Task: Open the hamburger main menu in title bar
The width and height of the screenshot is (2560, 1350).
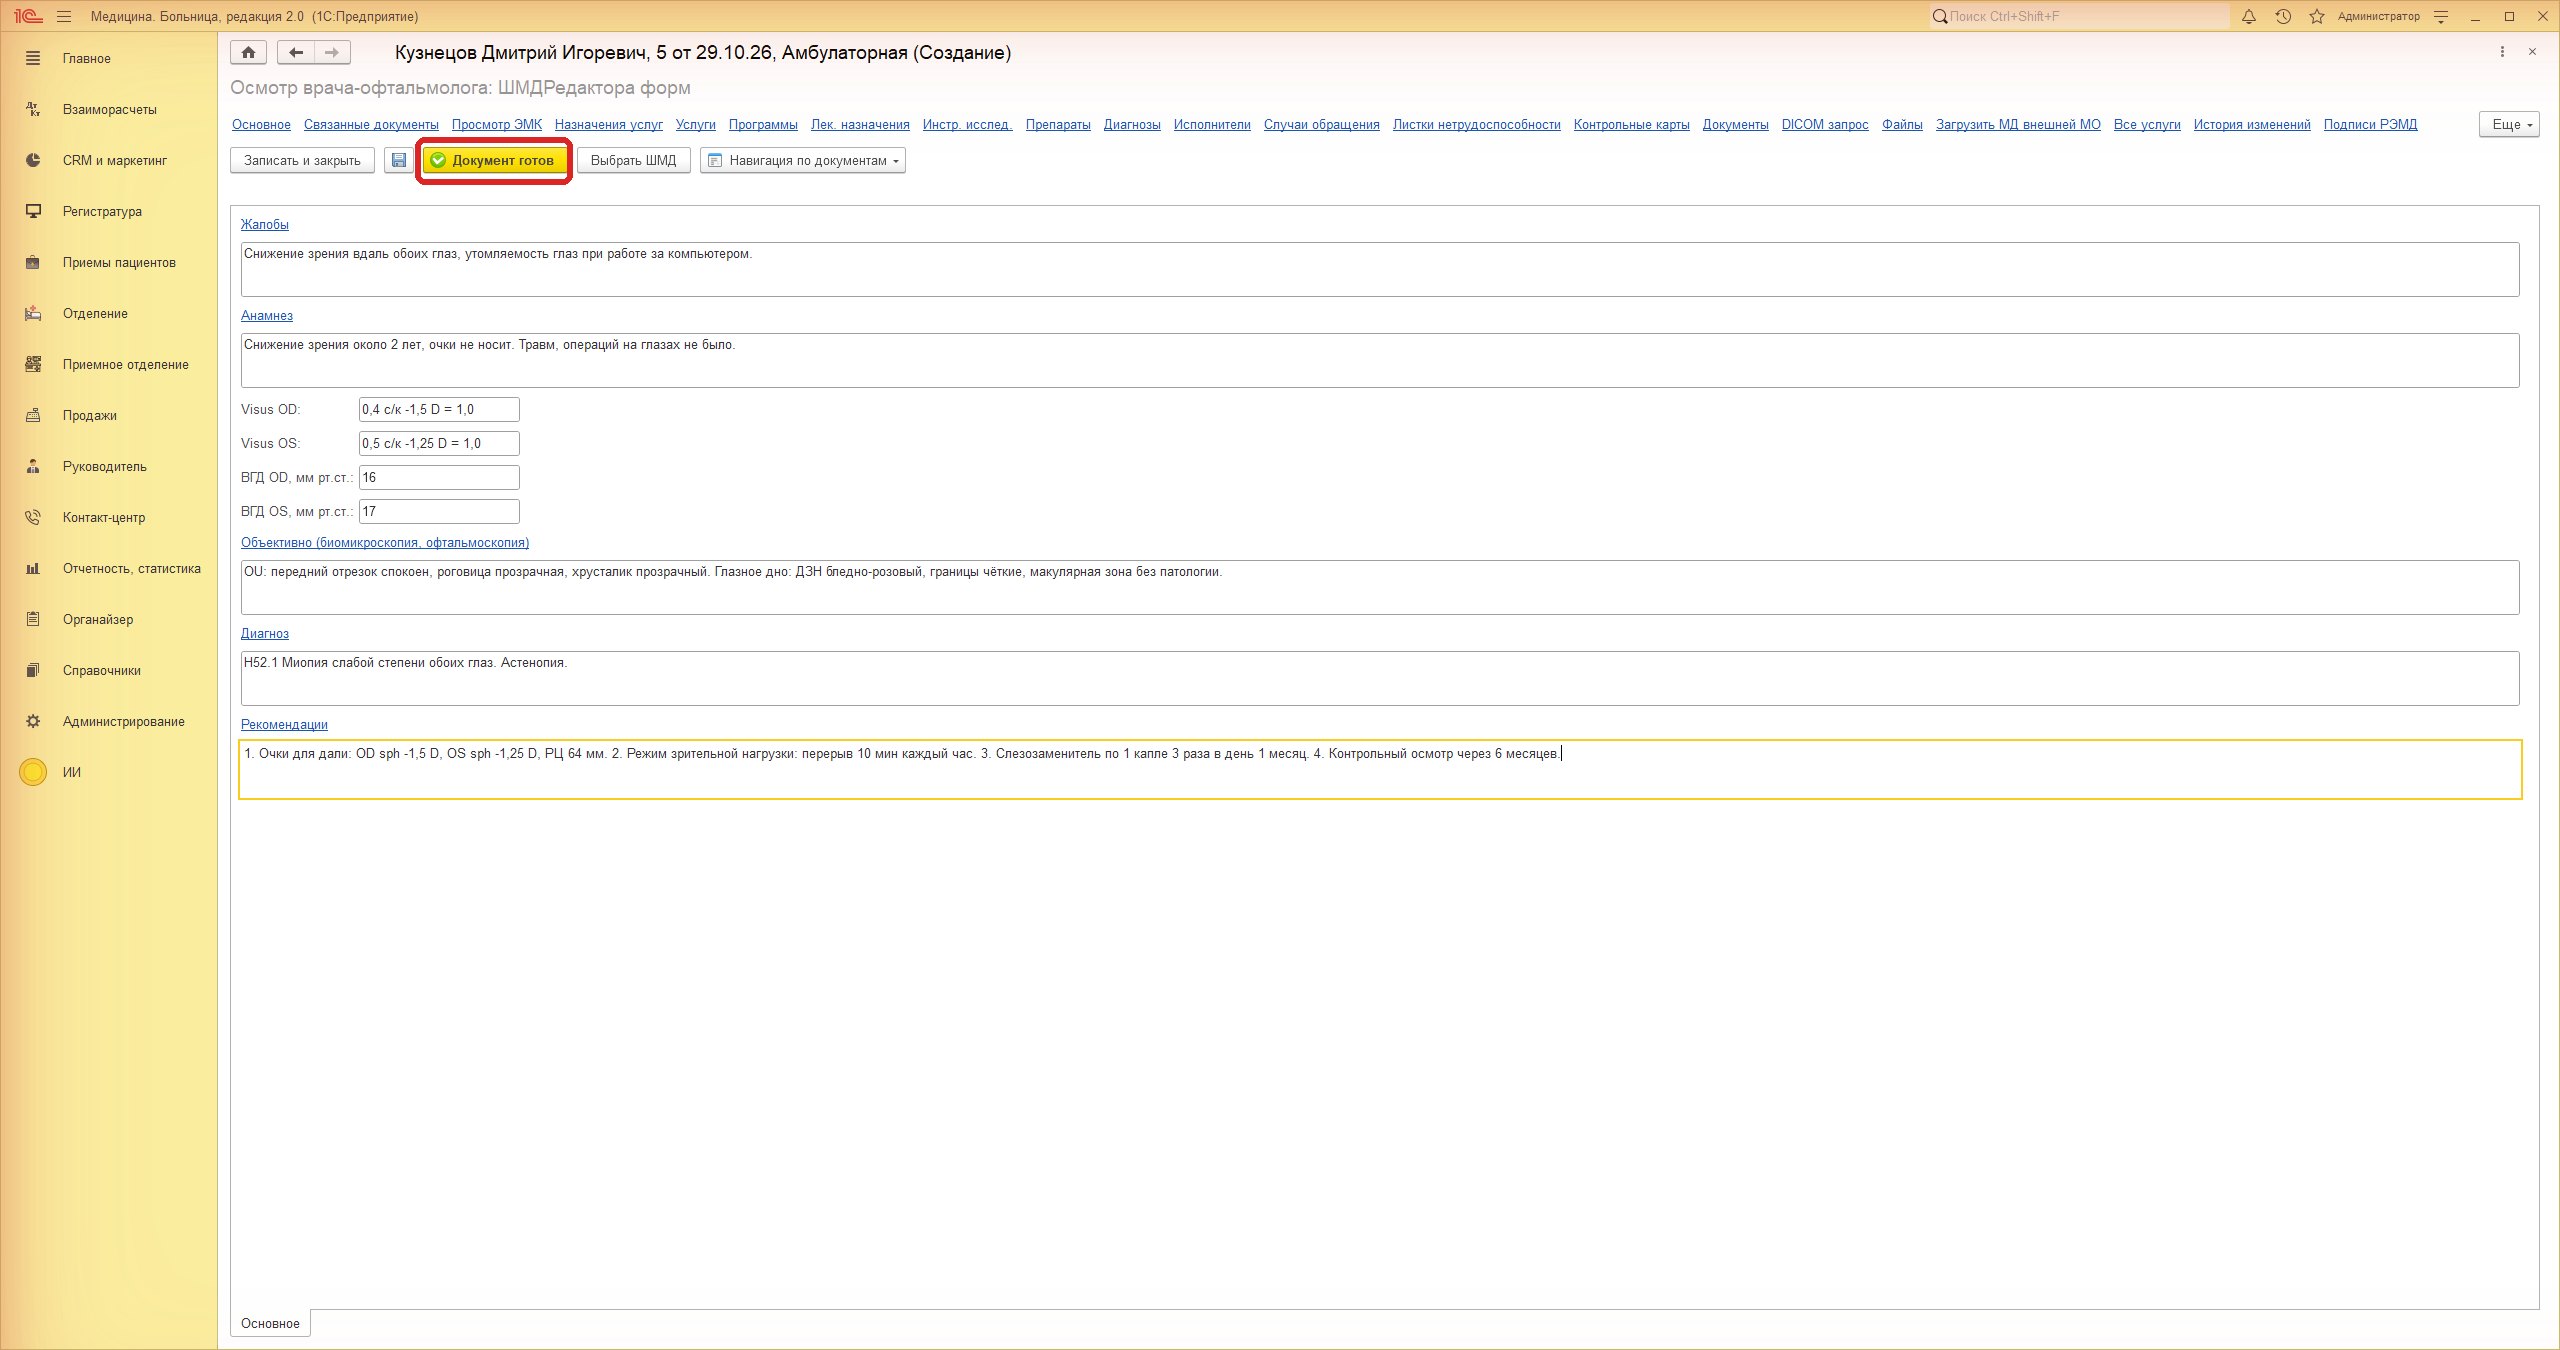Action: point(64,16)
